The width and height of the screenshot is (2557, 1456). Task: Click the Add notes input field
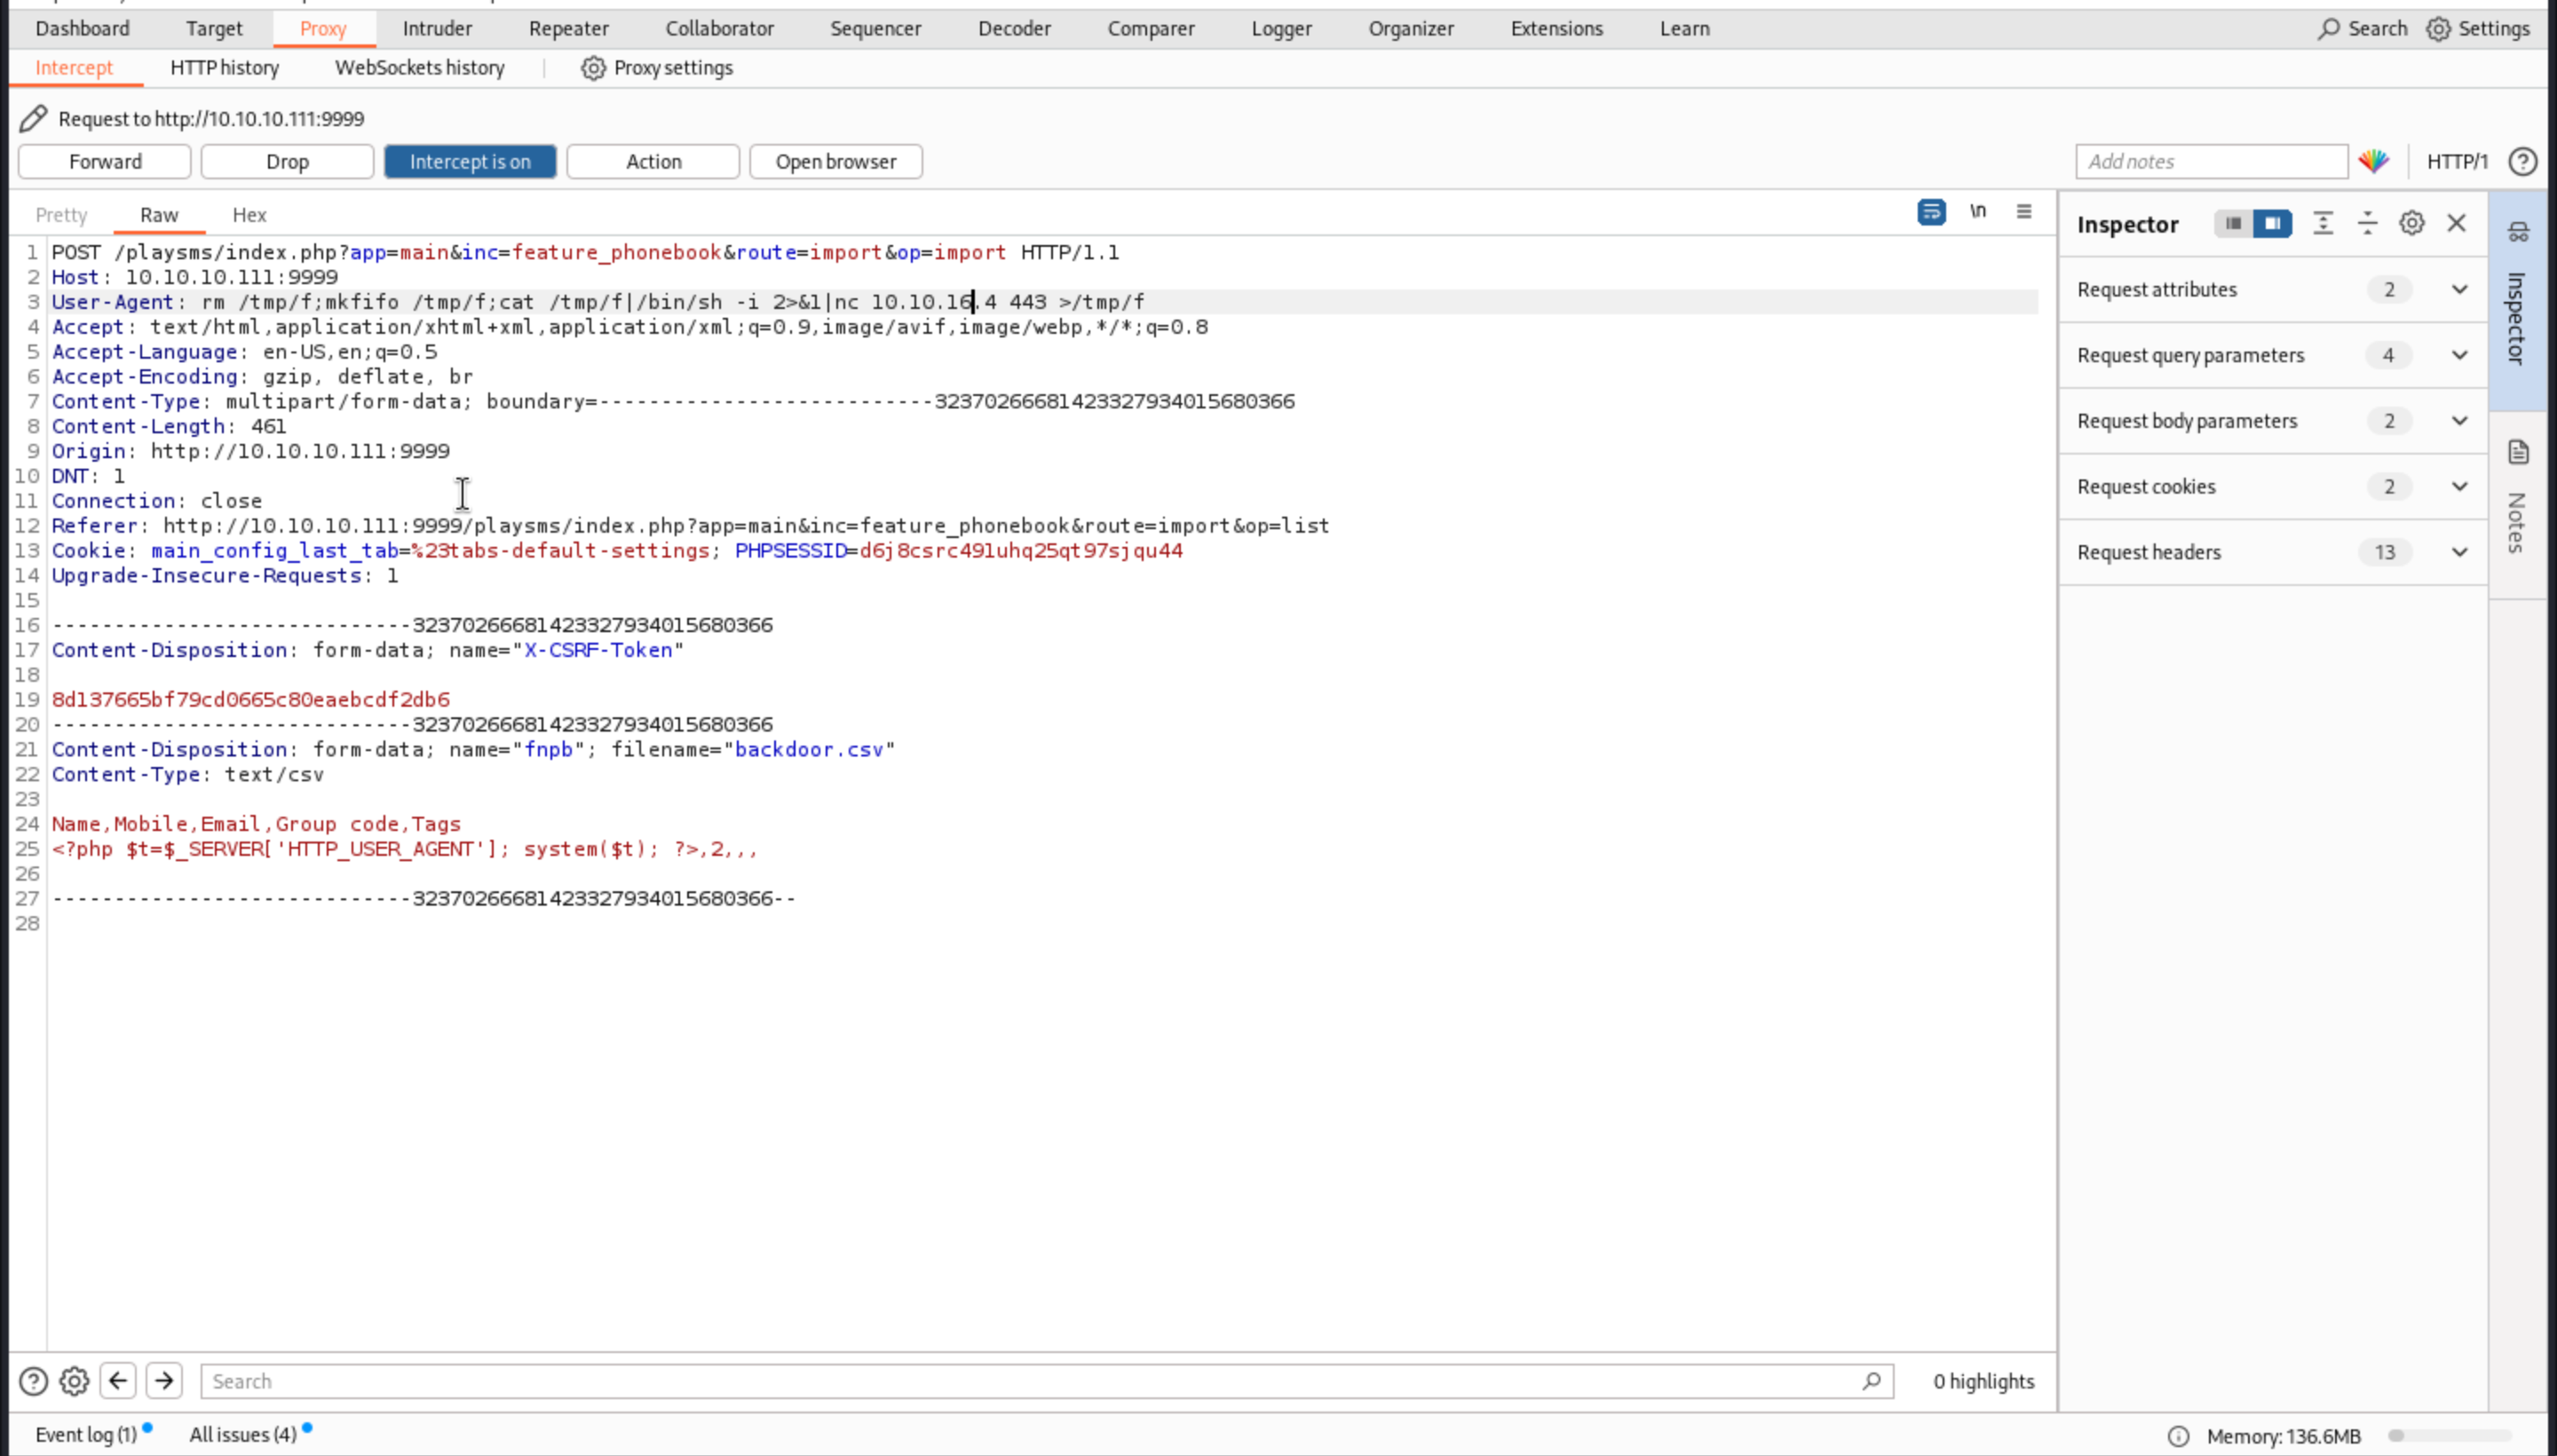[2210, 162]
